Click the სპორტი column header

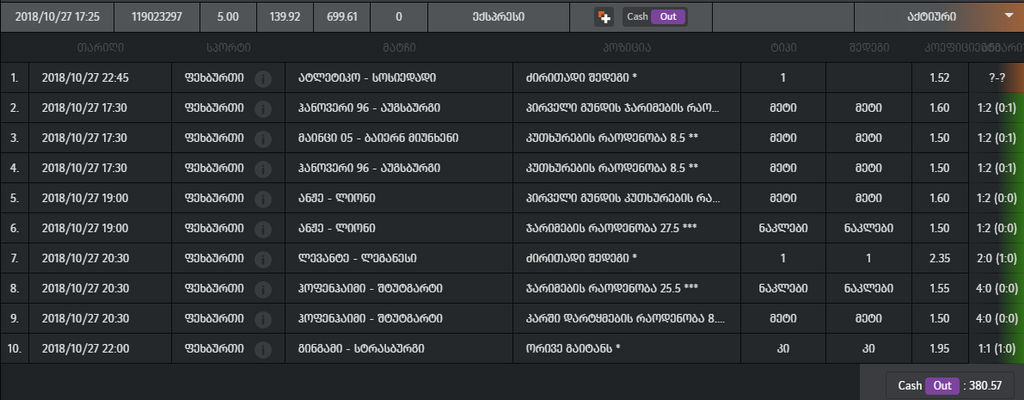(x=228, y=48)
